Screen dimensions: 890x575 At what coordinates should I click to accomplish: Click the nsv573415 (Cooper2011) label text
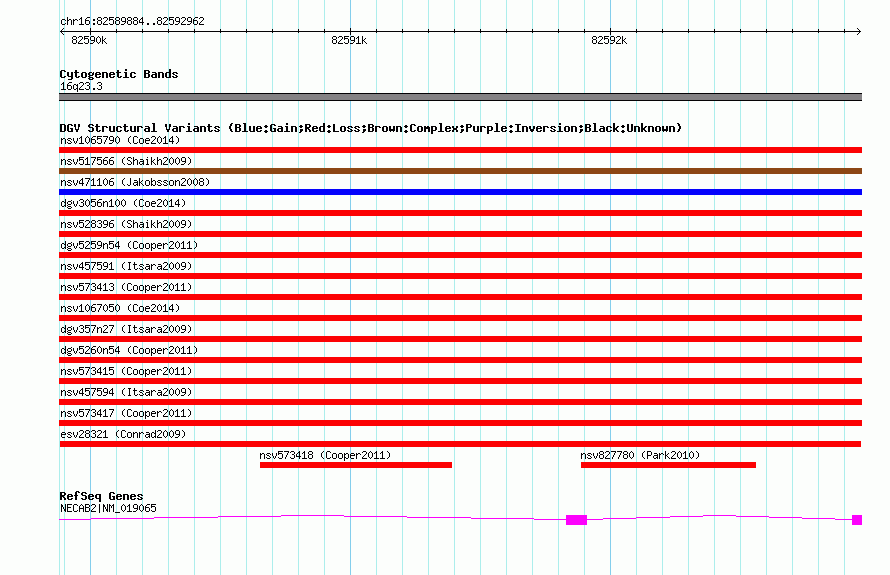tap(126, 371)
